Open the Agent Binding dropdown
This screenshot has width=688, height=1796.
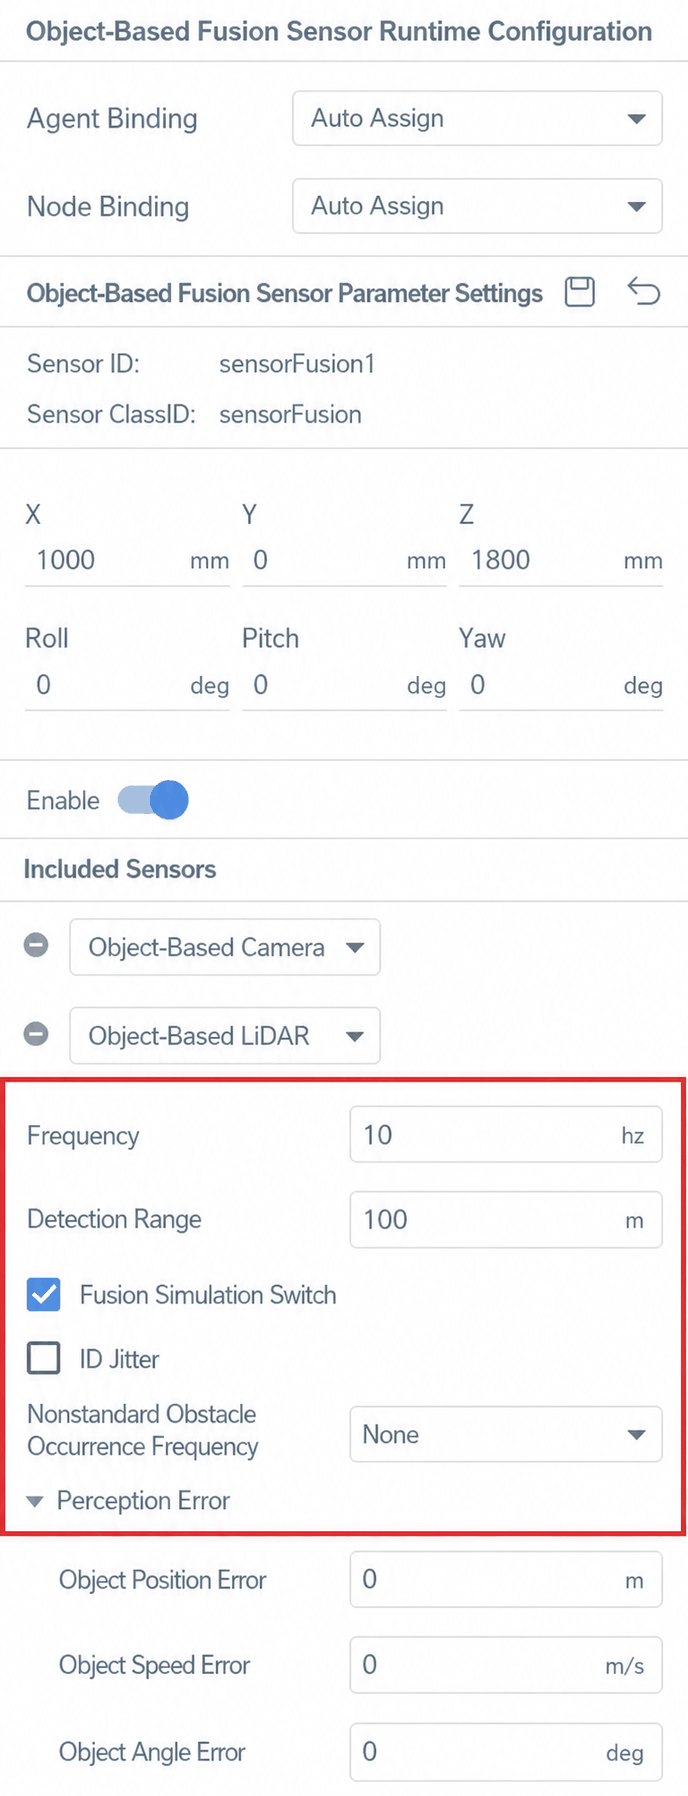pyautogui.click(x=477, y=118)
